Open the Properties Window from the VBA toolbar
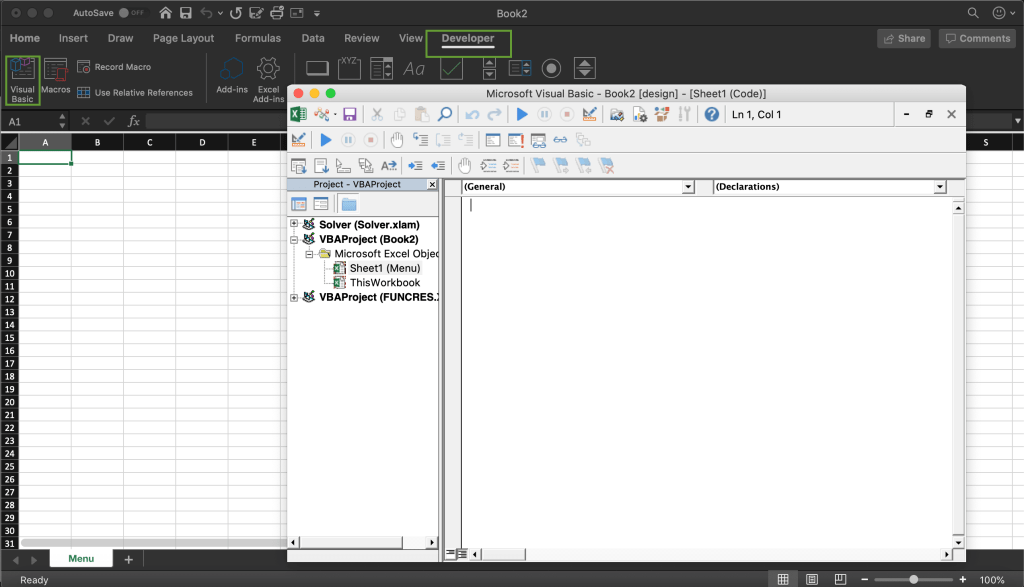The width and height of the screenshot is (1024, 587). pyautogui.click(x=639, y=113)
